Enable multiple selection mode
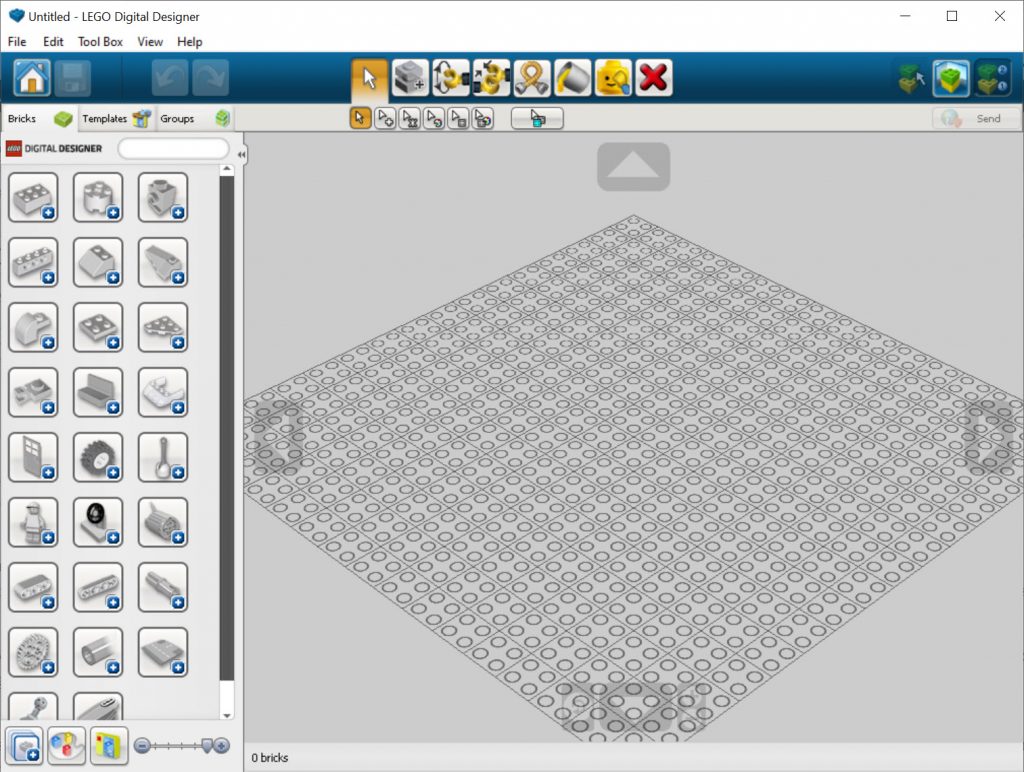This screenshot has height=772, width=1024. point(385,118)
